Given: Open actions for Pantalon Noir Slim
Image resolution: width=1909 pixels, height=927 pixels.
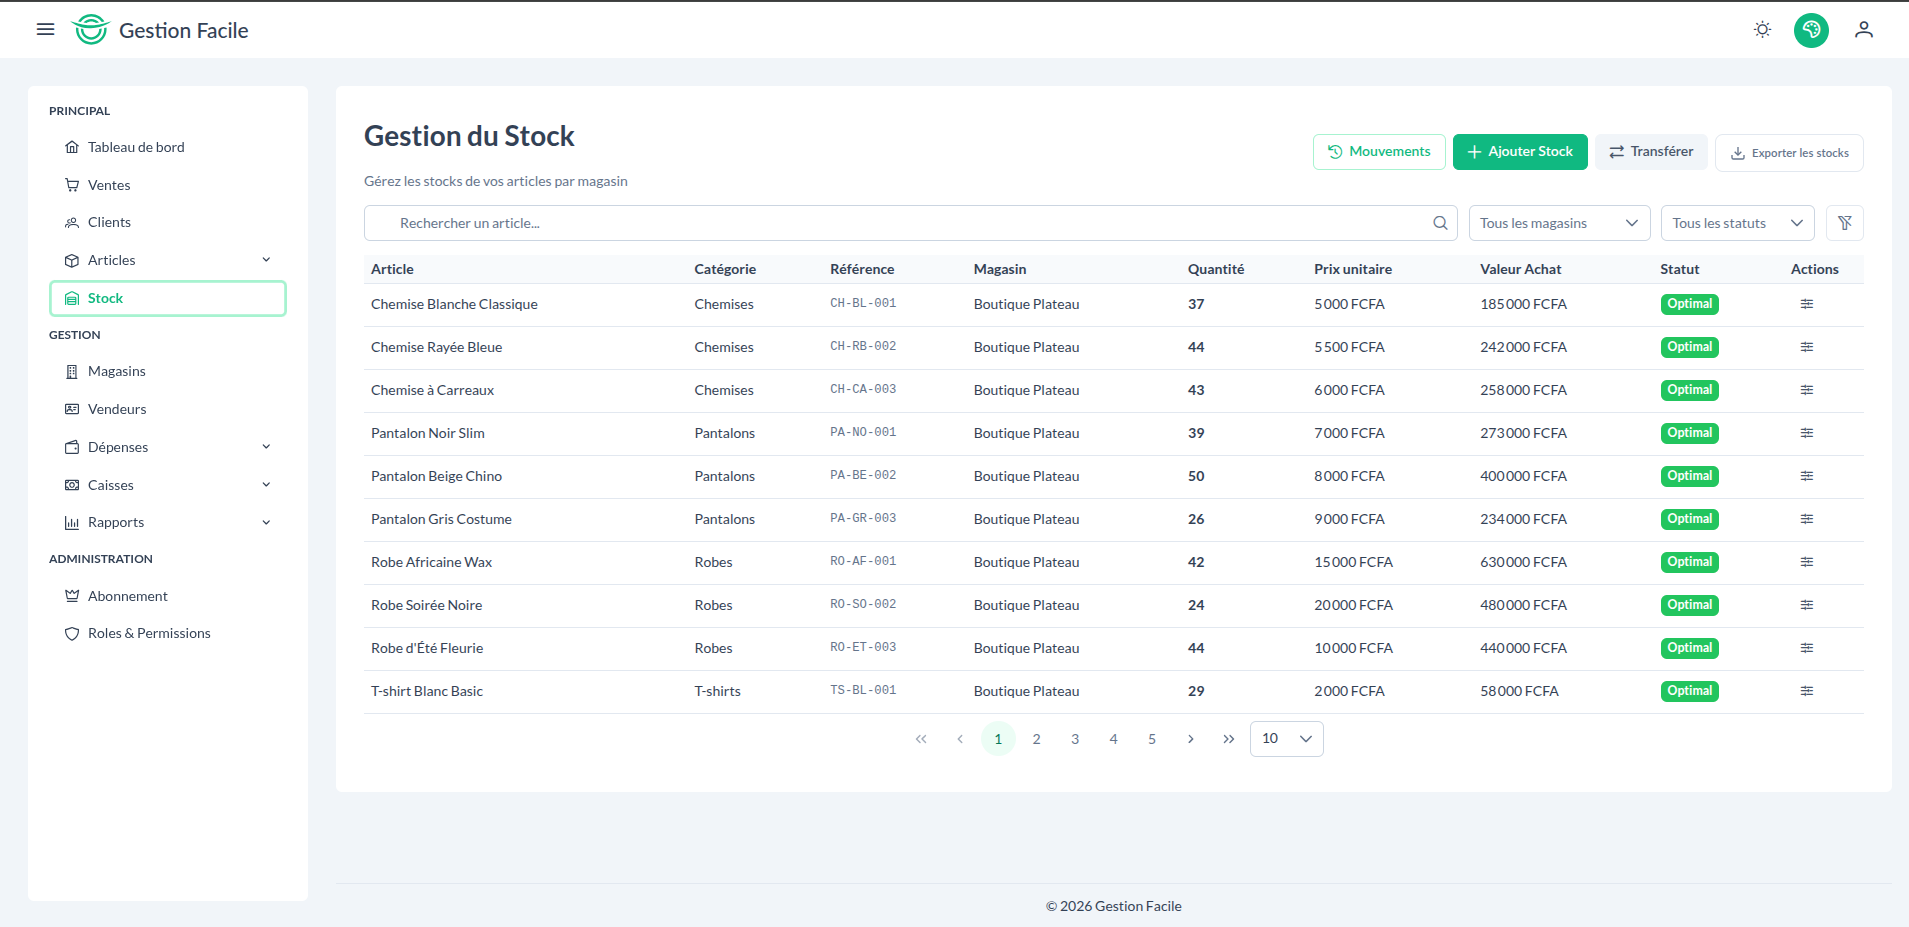Looking at the screenshot, I should (1806, 433).
